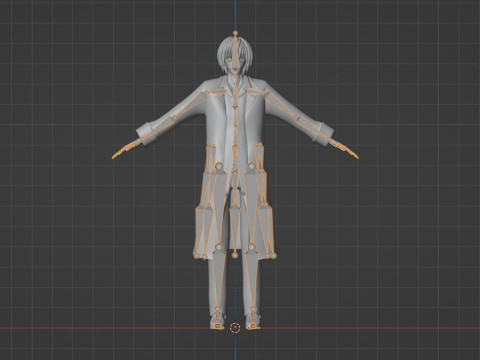Select the center coat bone's bottom joint sphere
The width and height of the screenshot is (480, 360).
coord(235,255)
